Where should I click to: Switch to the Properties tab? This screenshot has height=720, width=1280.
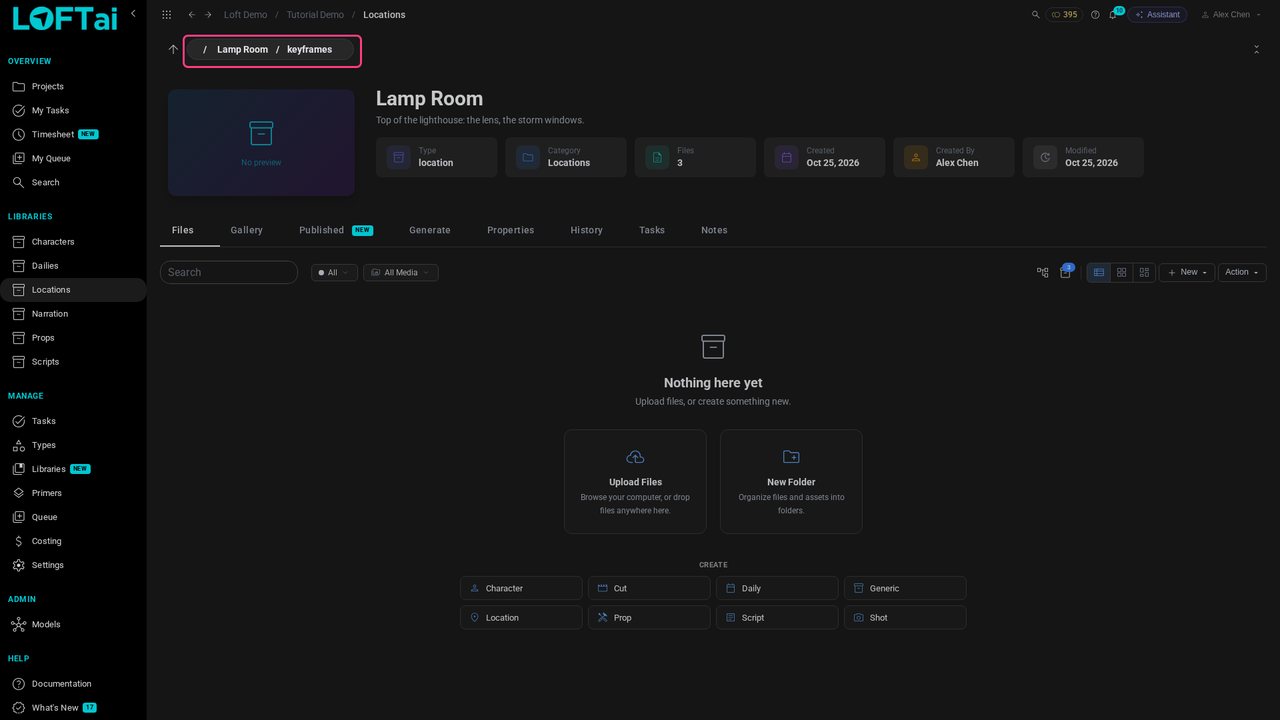511,230
